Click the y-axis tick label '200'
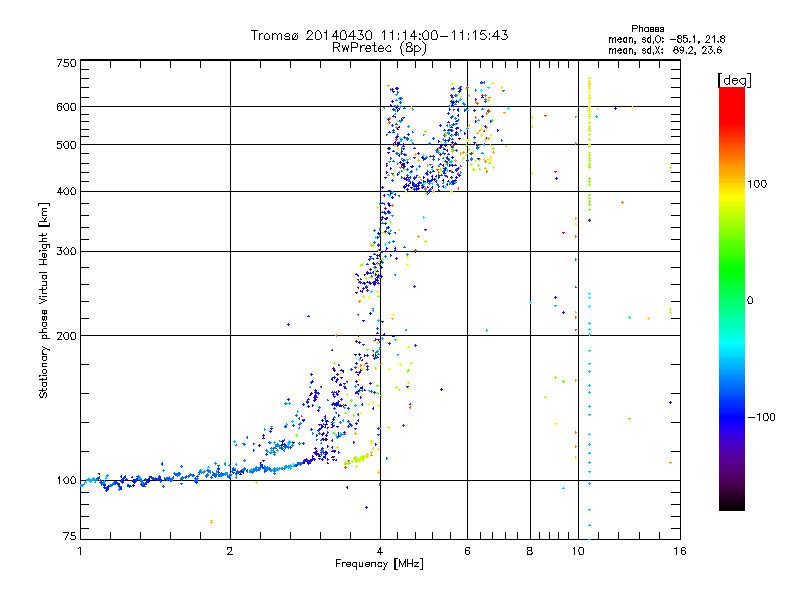Screen dimensions: 800x600 66,336
